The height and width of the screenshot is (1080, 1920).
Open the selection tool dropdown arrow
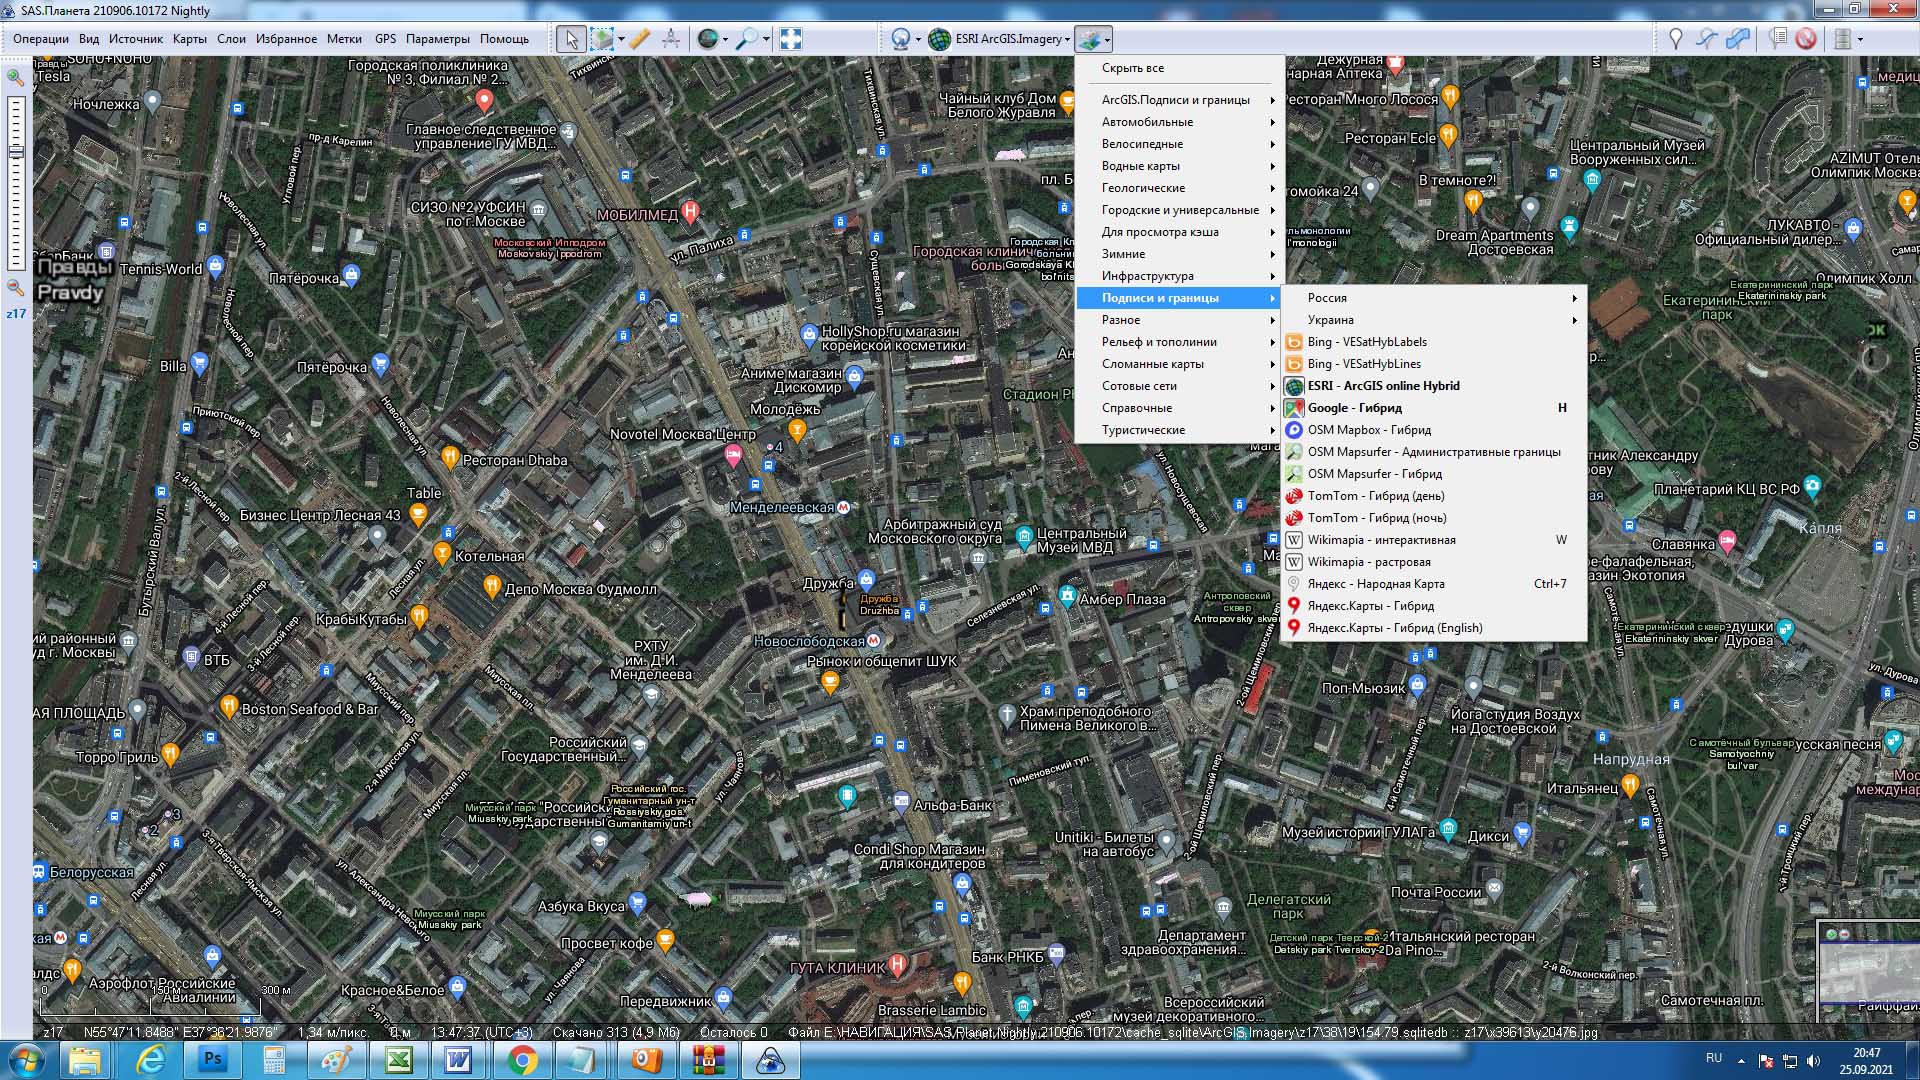pos(621,39)
